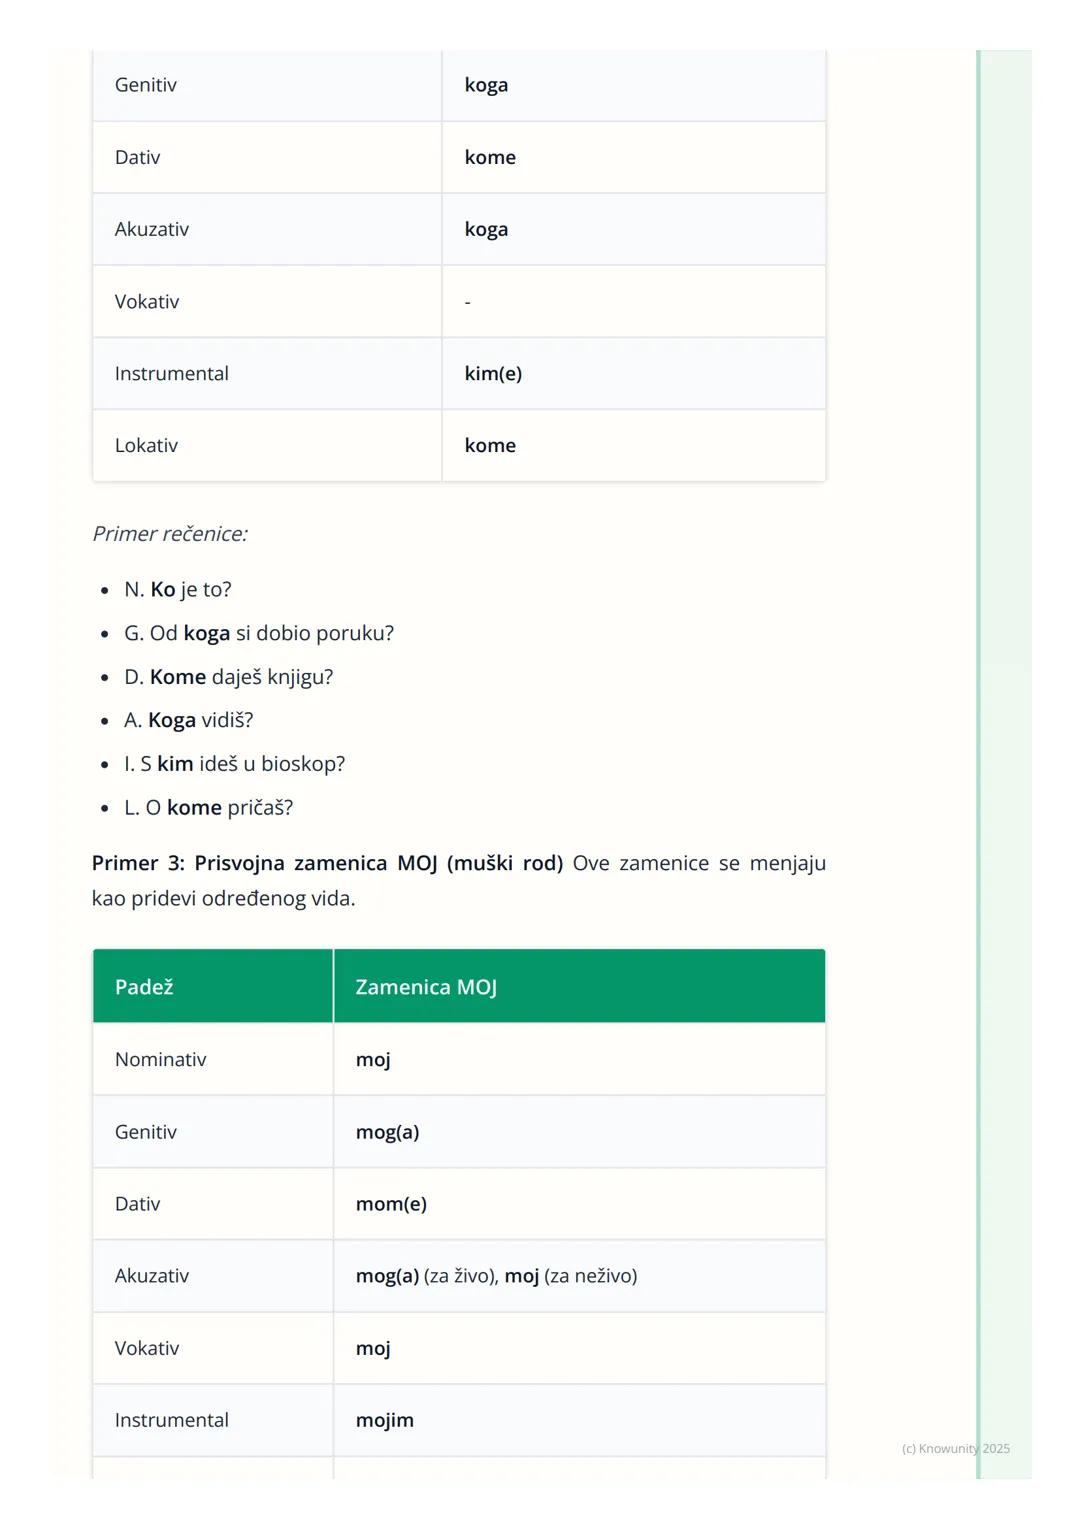1080x1528 pixels.
Task: Select the line "G. Od koga si dobio poruku?"
Action: (259, 633)
